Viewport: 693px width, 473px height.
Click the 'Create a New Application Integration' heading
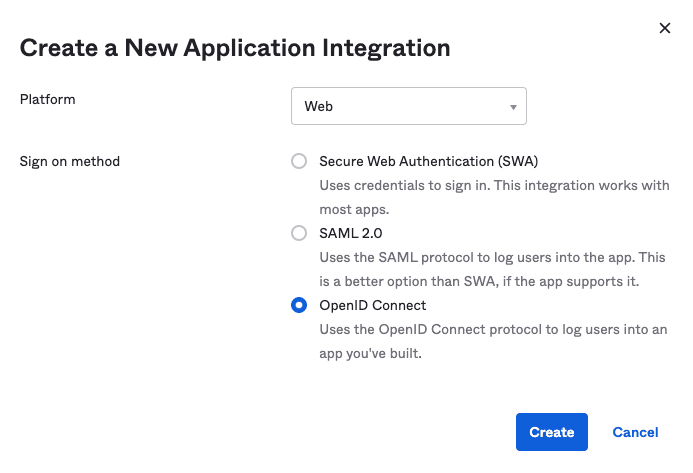tap(235, 47)
